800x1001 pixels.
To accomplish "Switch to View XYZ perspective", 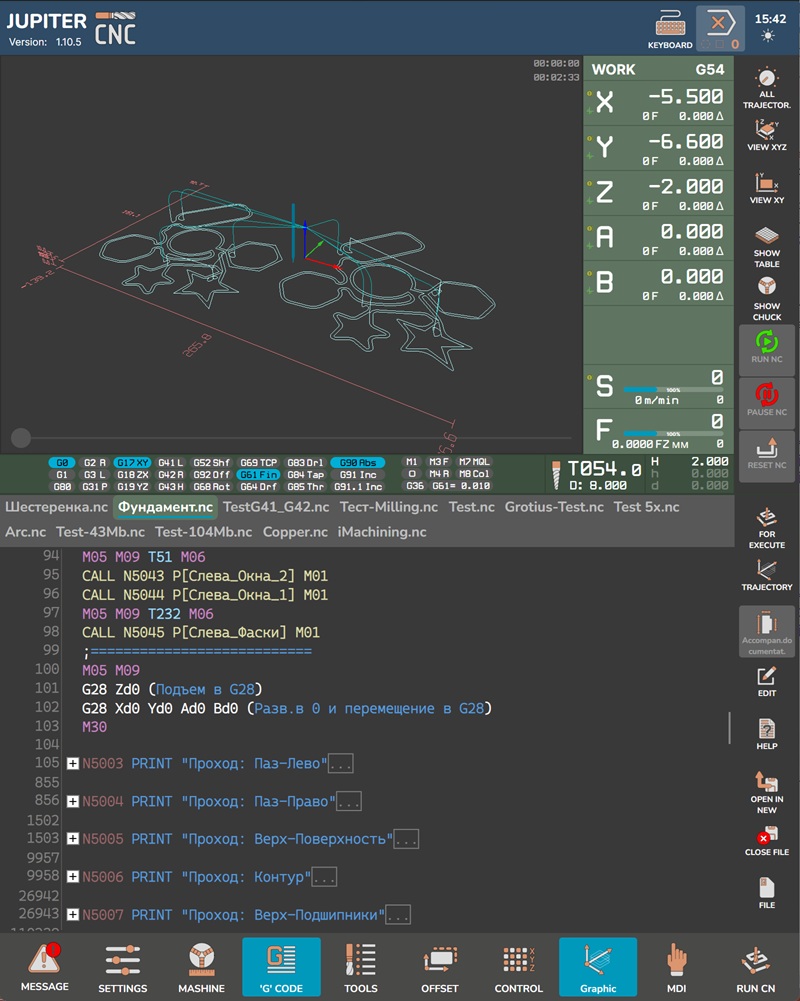I will pyautogui.click(x=766, y=134).
